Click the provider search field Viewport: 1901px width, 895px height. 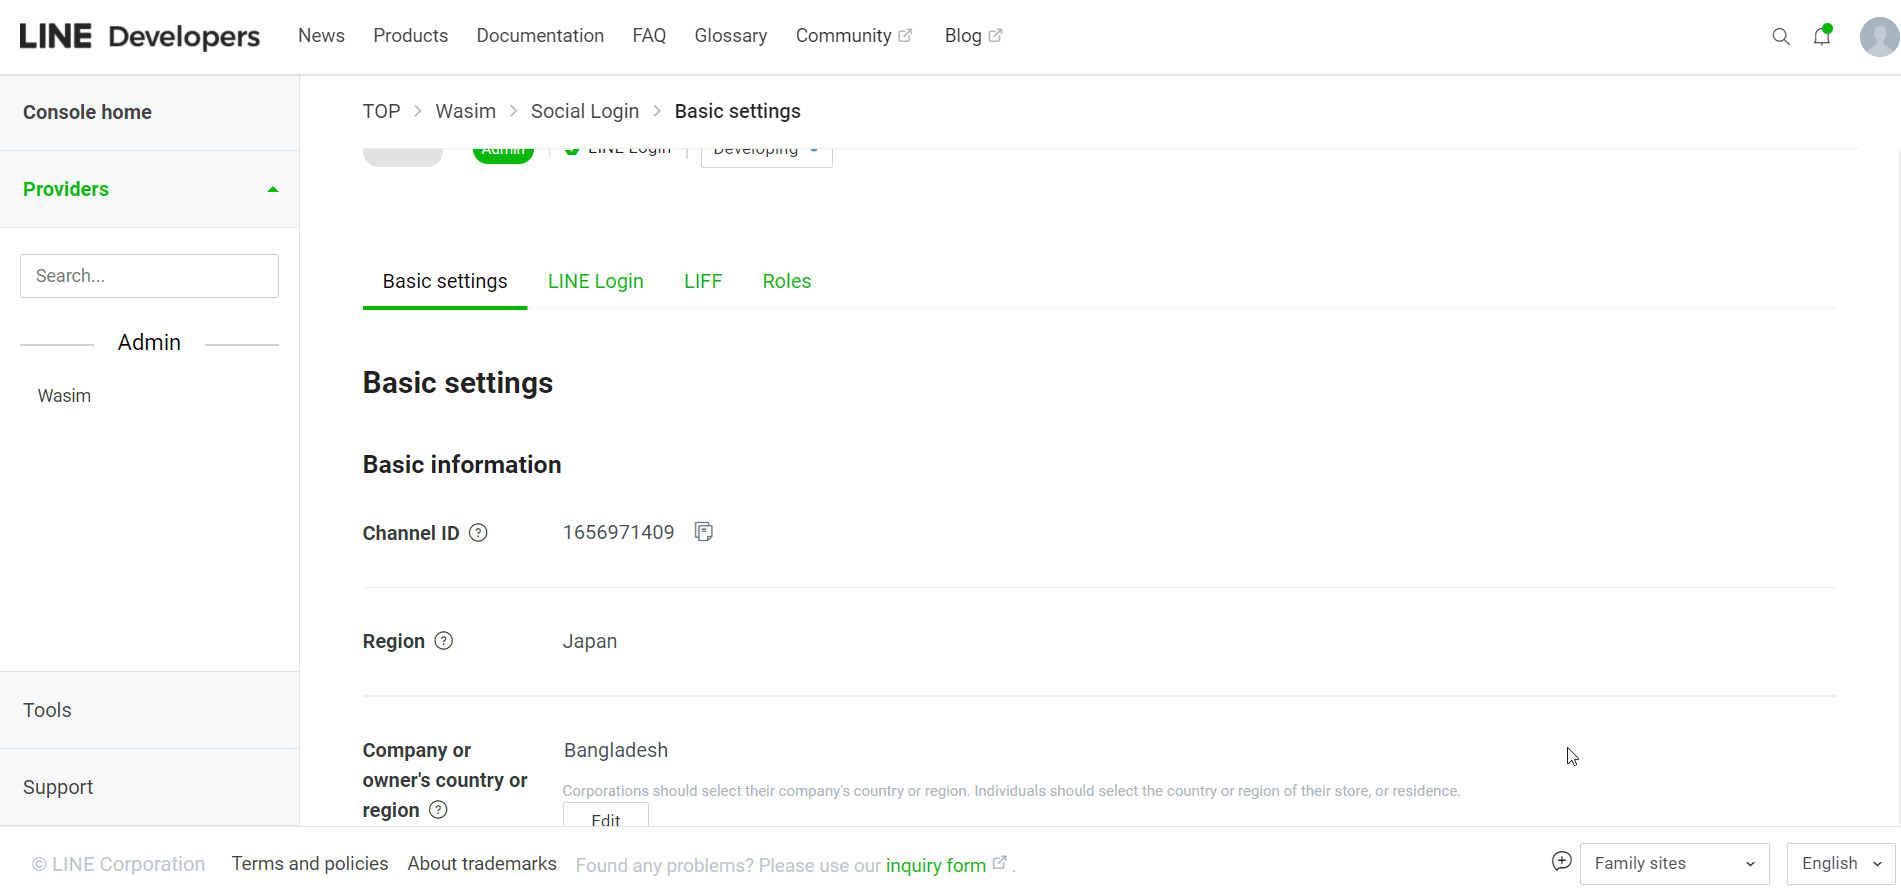click(x=149, y=276)
